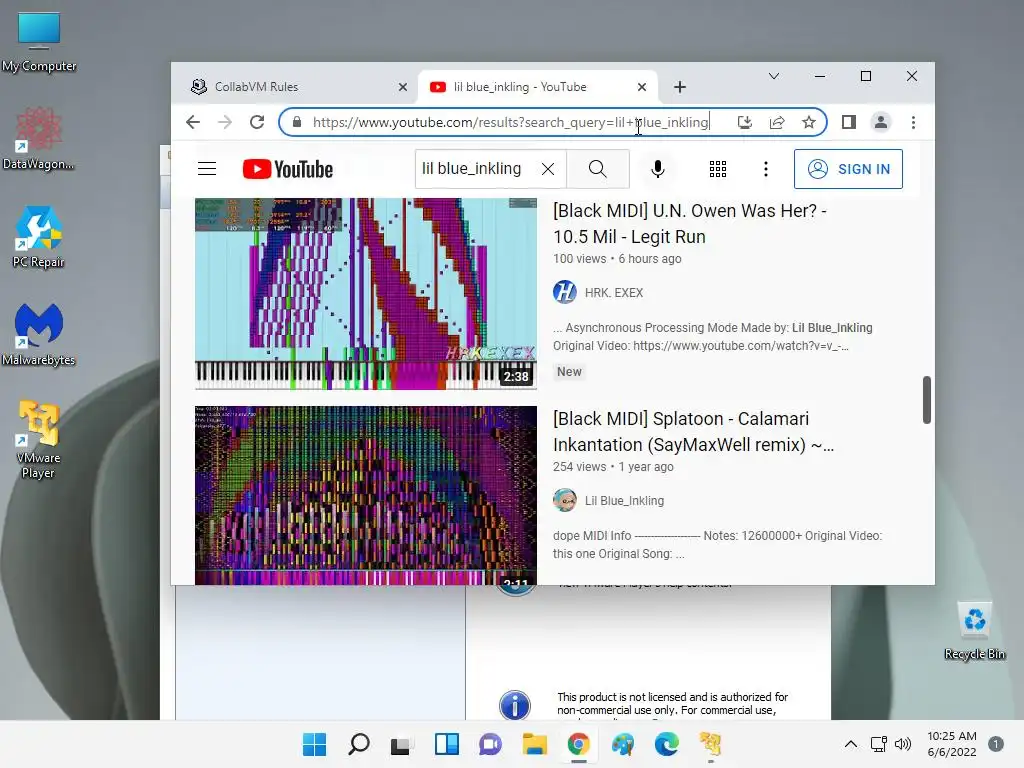Screen dimensions: 1024x768
Task: Open U.N. Owen Was Her video thumbnail
Action: coord(366,293)
